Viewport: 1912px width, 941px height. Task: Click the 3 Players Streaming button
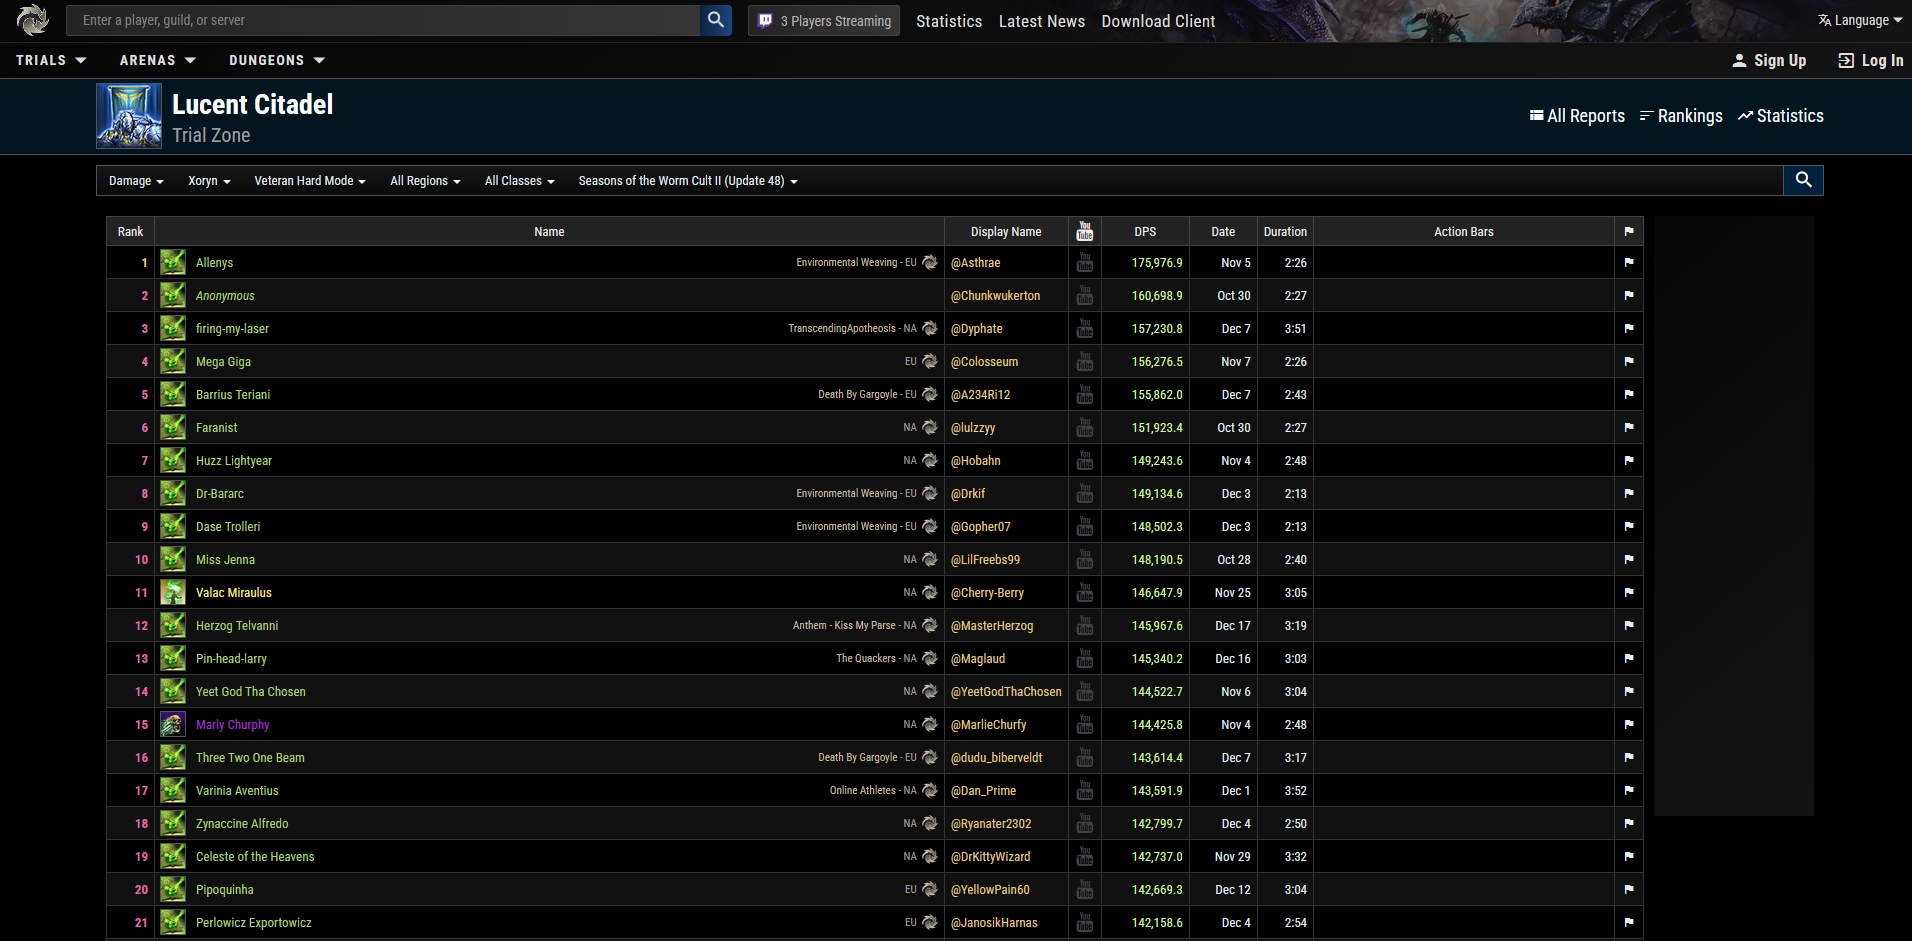click(x=824, y=21)
